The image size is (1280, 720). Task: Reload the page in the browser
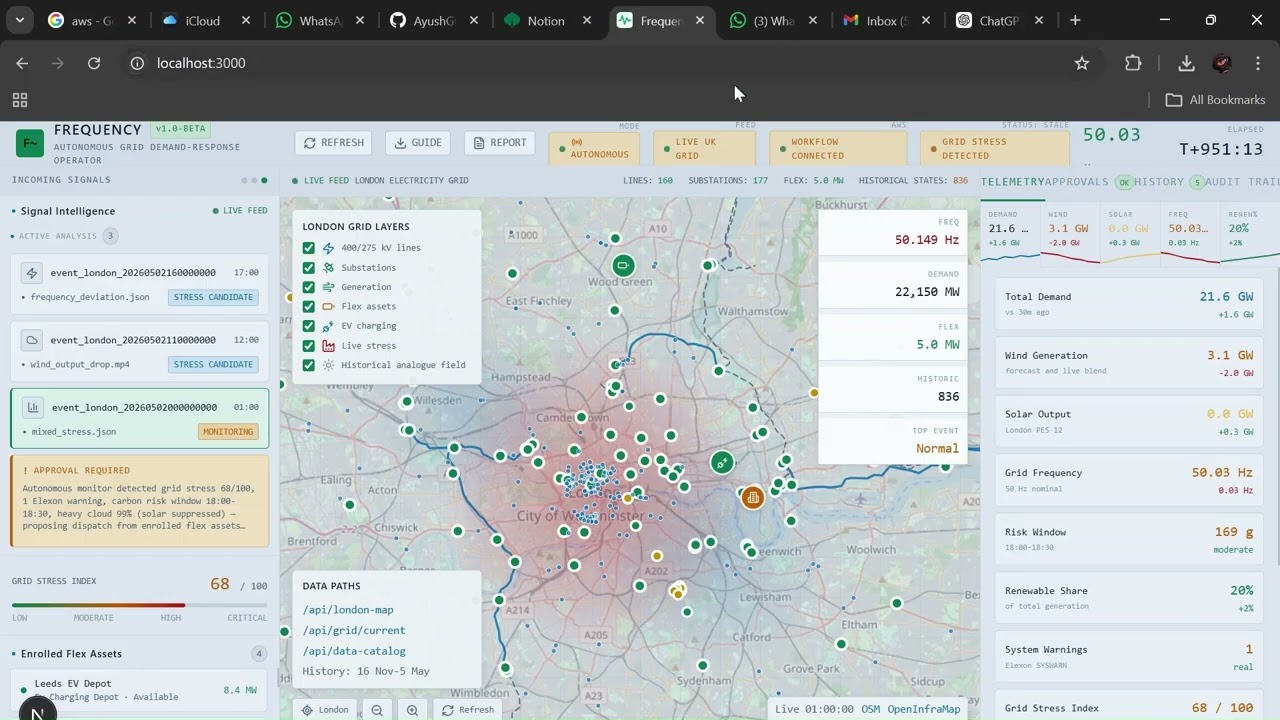(x=94, y=63)
